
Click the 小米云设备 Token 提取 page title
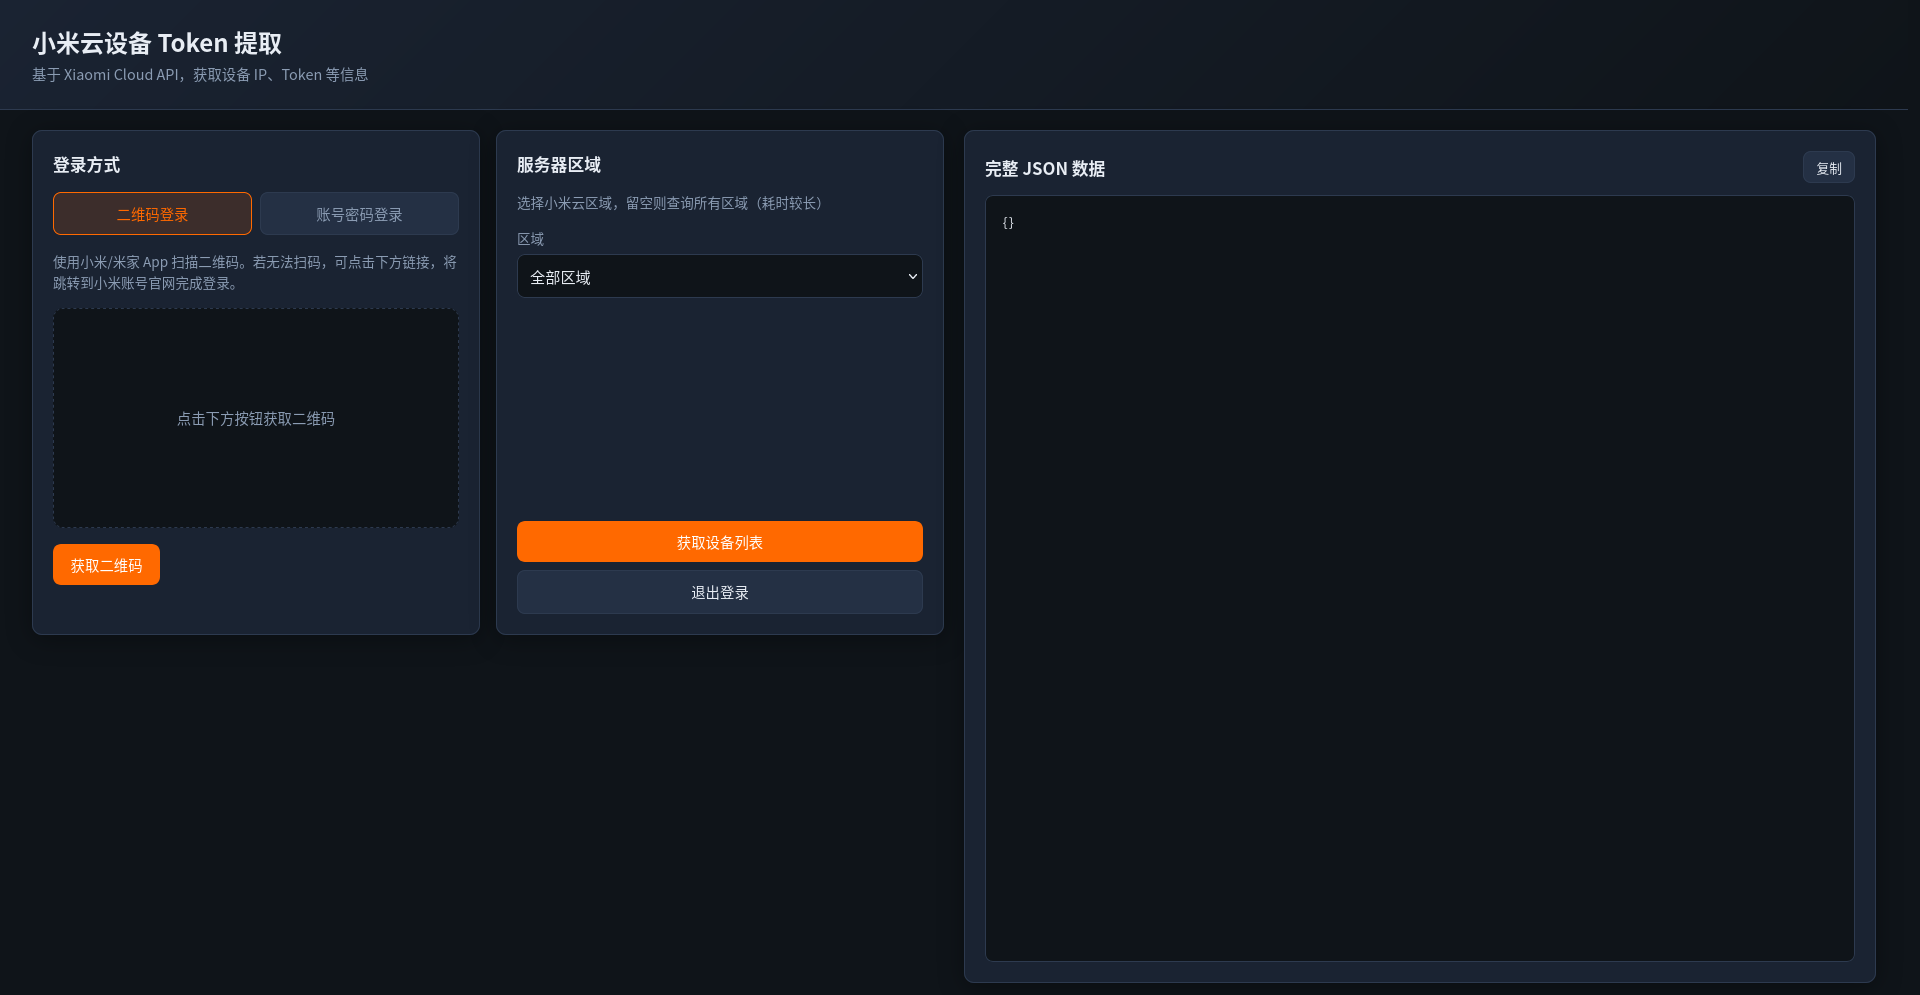(x=157, y=43)
